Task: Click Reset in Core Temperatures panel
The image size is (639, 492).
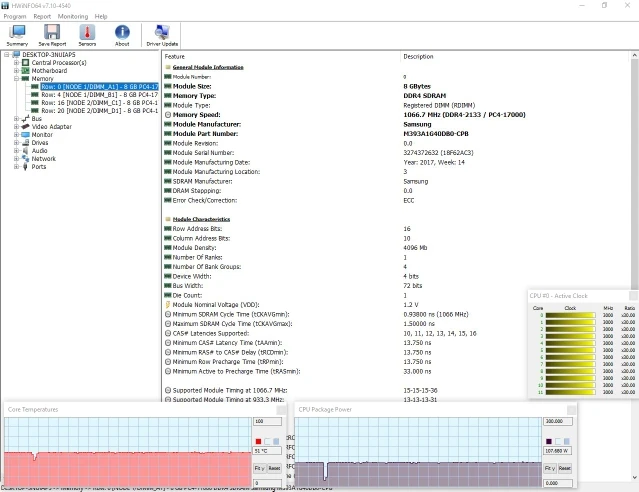Action: click(274, 468)
